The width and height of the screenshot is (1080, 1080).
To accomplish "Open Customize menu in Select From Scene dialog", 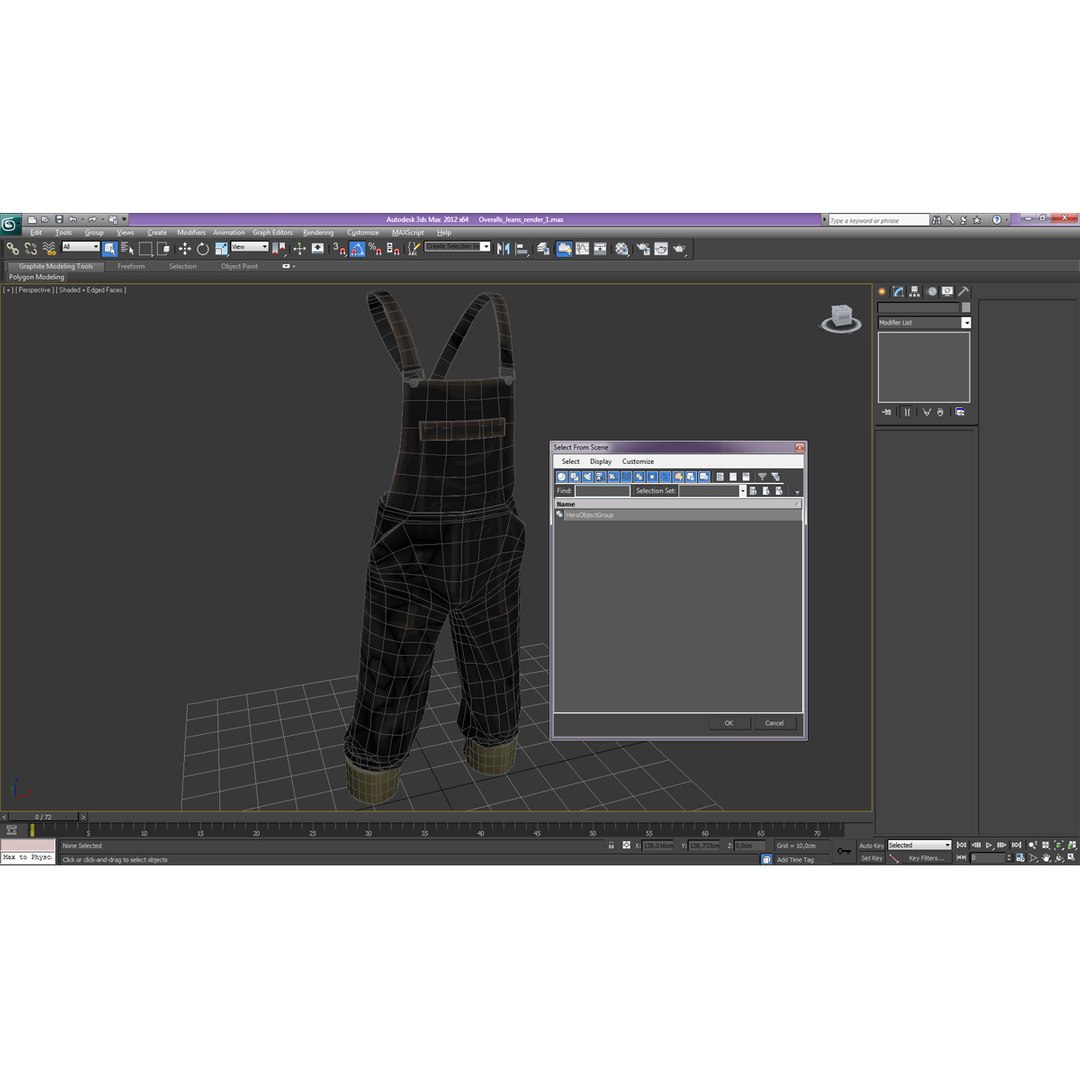I will click(638, 461).
